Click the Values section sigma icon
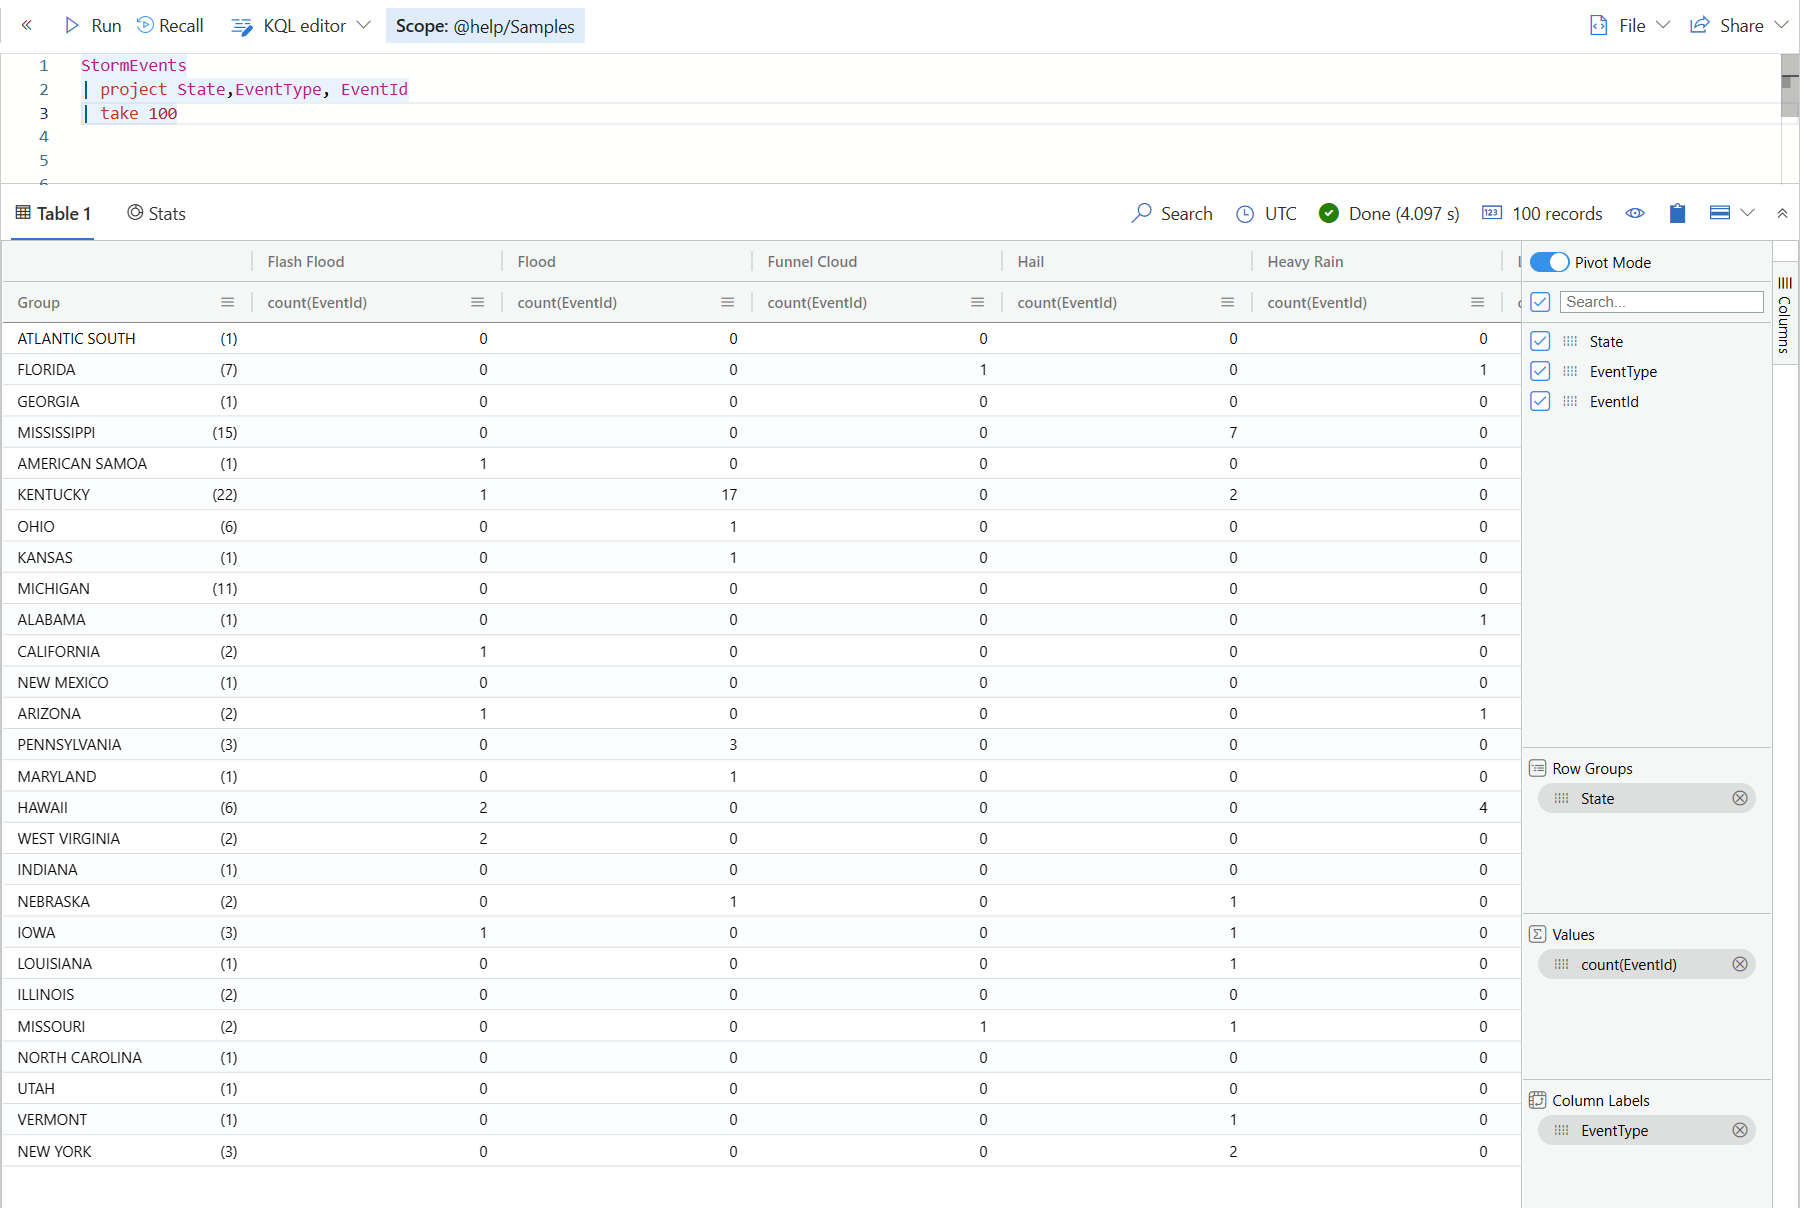The width and height of the screenshot is (1800, 1208). [x=1538, y=934]
